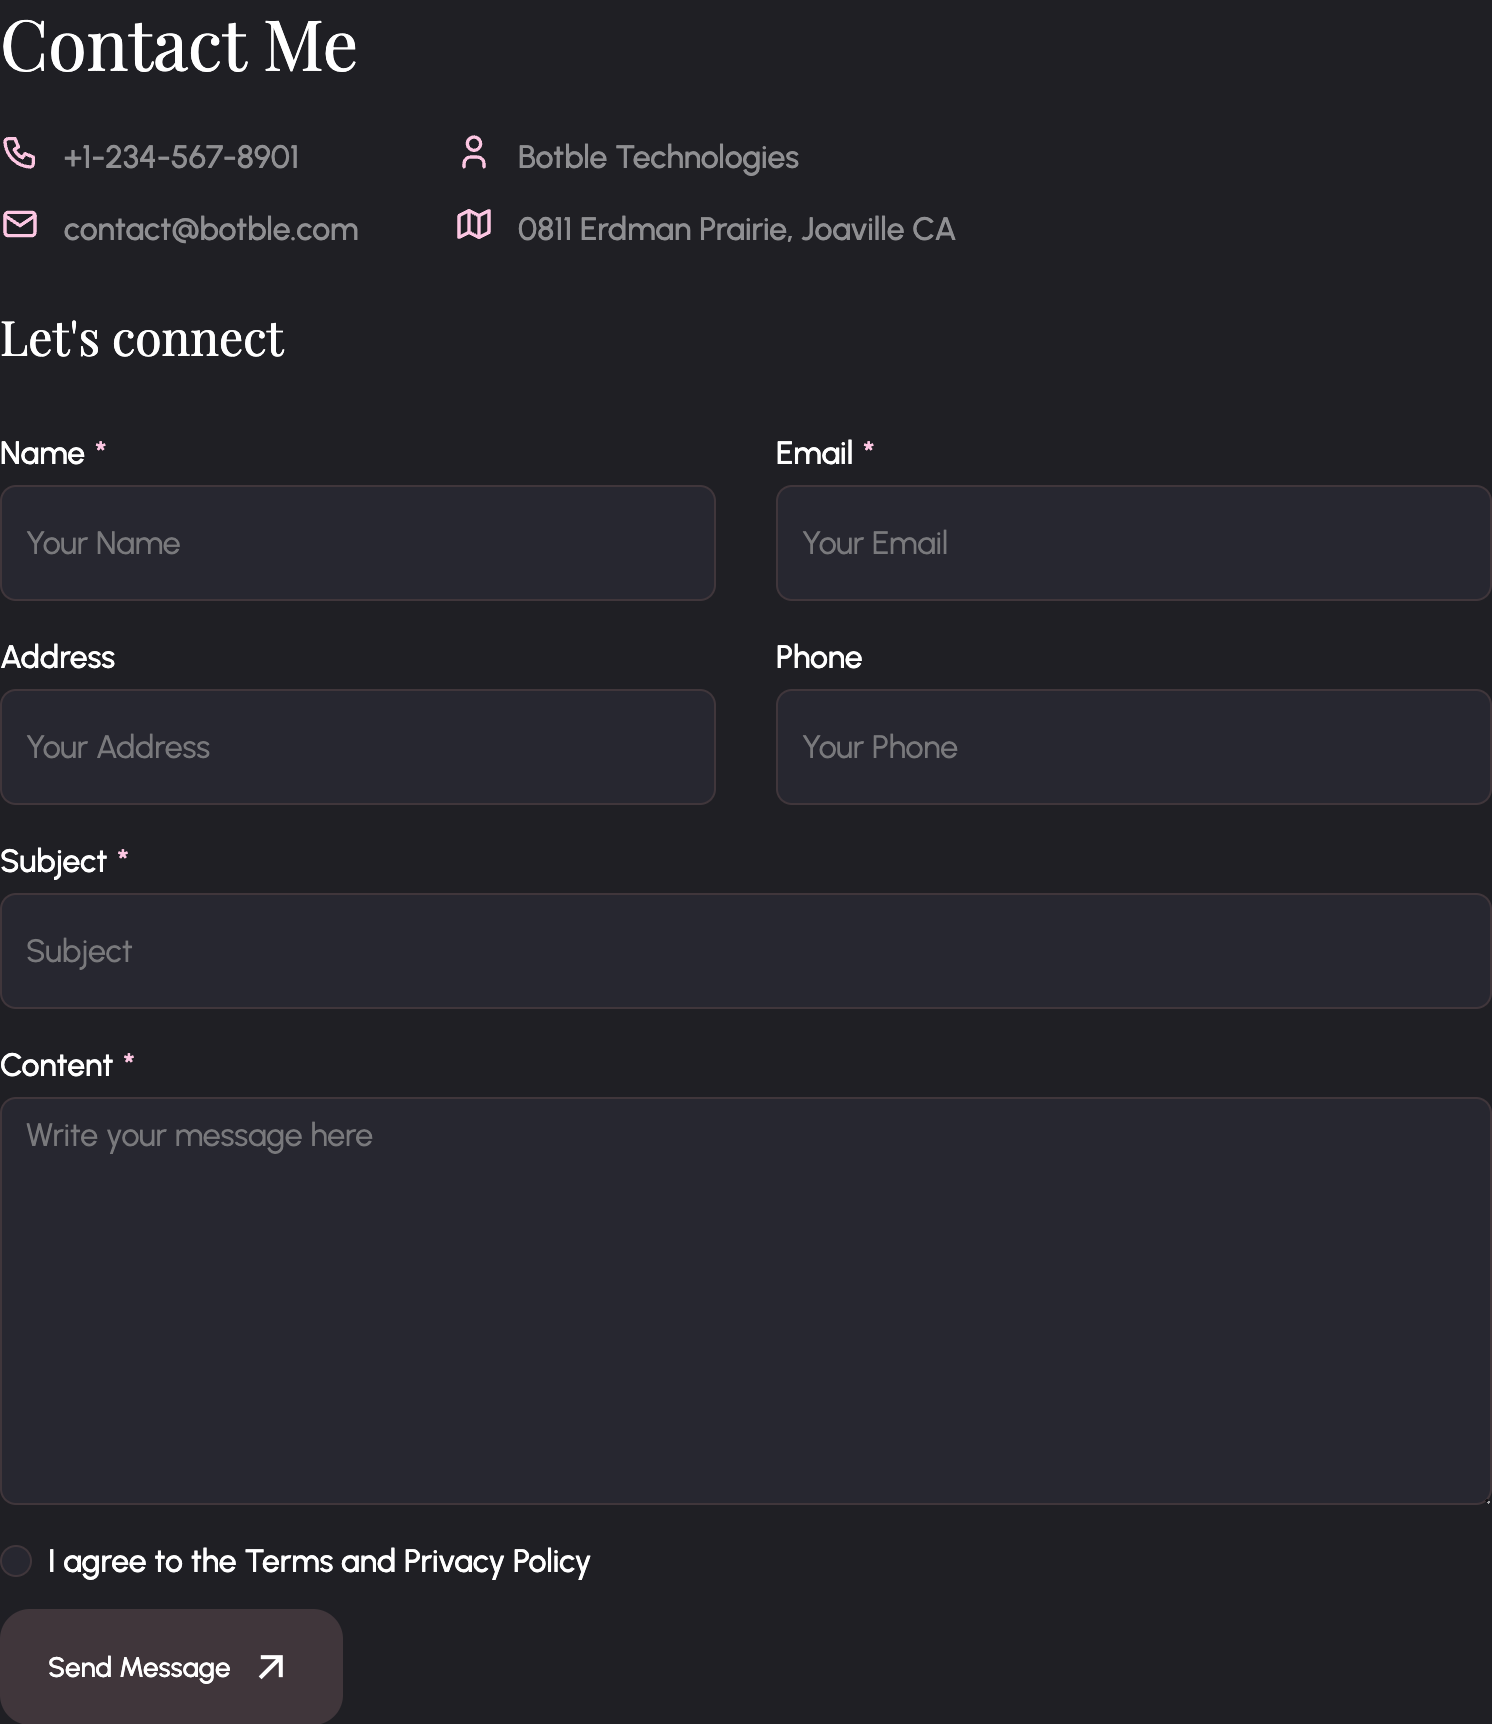Screen dimensions: 1492x1724
Task: Click into the message content textarea
Action: [x=746, y=1300]
